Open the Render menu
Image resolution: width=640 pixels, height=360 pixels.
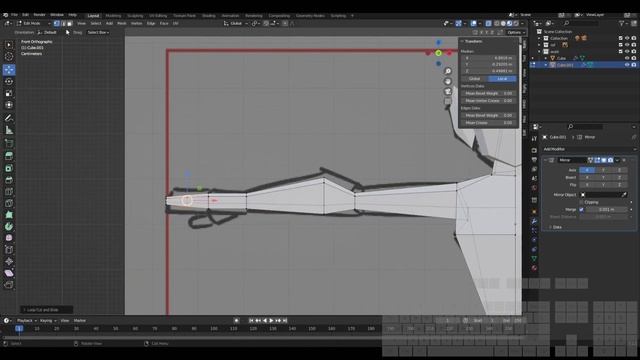coord(39,15)
